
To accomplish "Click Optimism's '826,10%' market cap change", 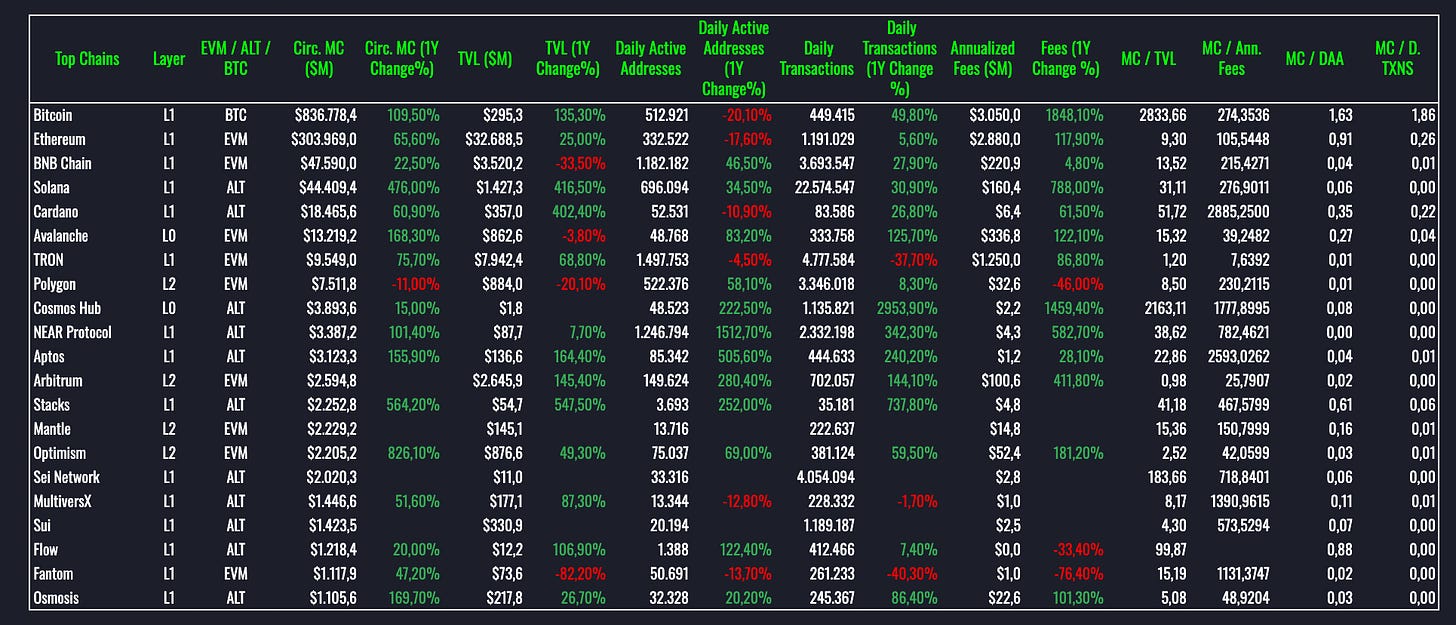I will [413, 453].
